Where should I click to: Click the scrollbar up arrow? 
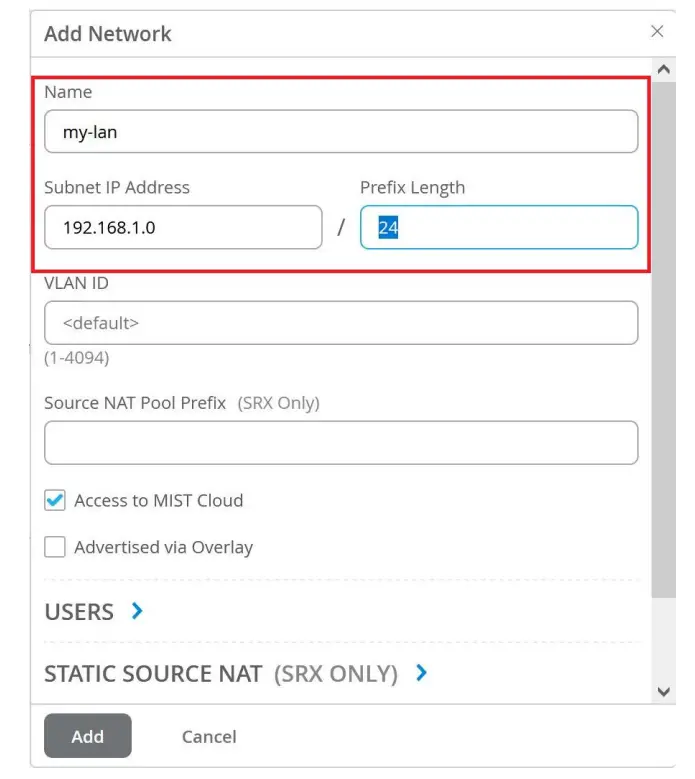[x=663, y=70]
